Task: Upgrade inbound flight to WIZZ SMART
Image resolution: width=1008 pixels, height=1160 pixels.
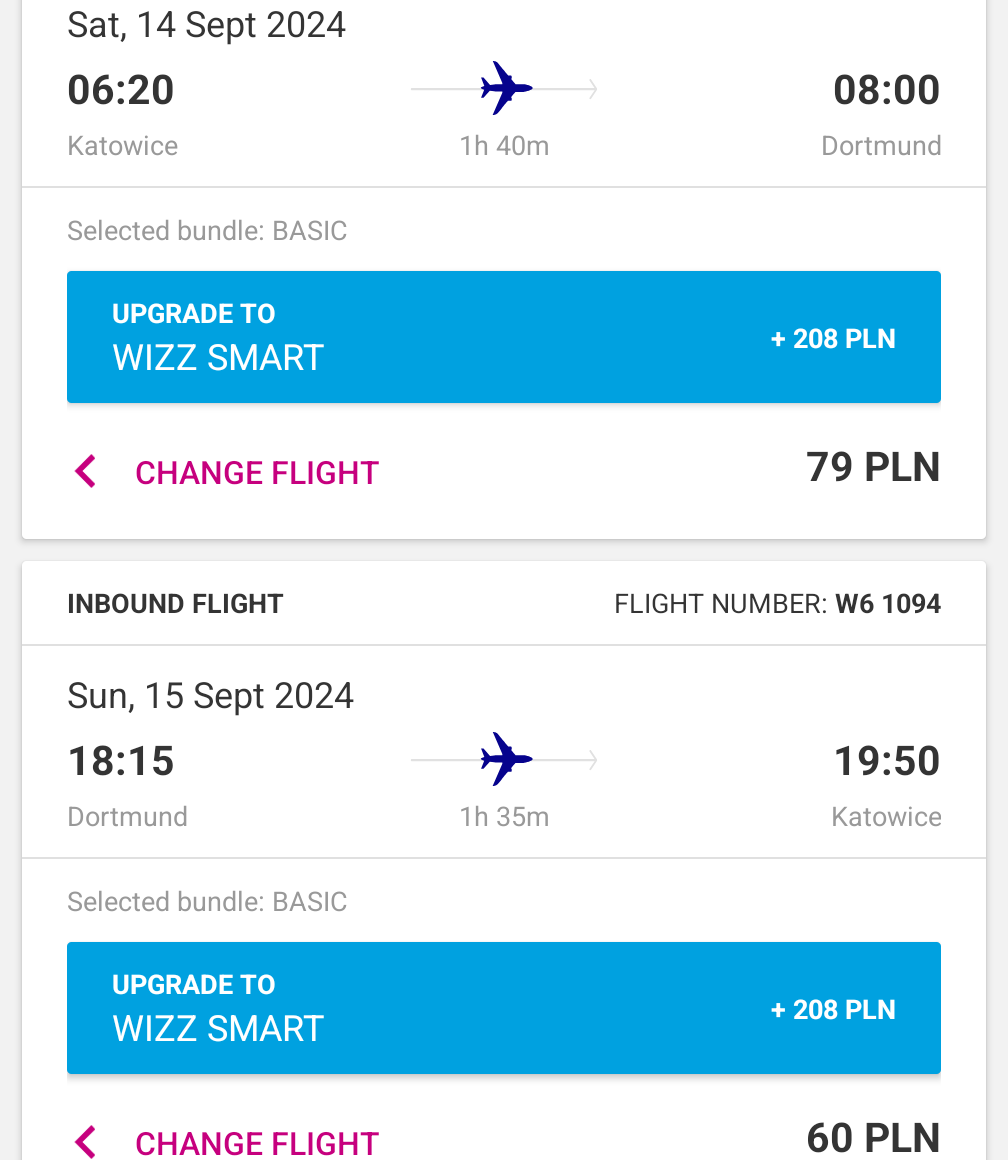Action: coord(504,1008)
